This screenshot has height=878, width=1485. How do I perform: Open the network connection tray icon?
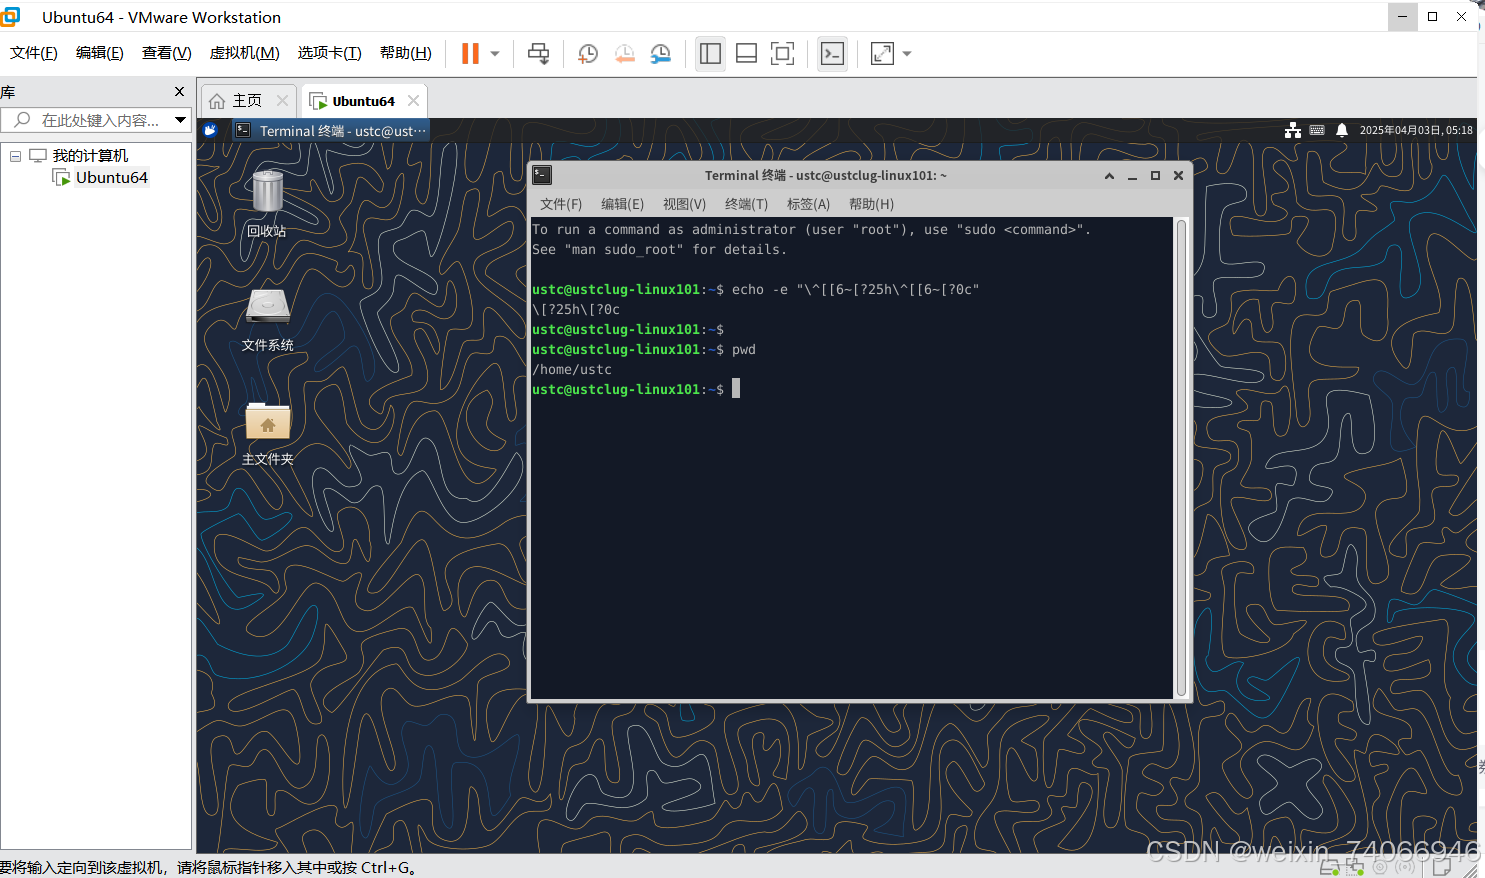(x=1293, y=130)
